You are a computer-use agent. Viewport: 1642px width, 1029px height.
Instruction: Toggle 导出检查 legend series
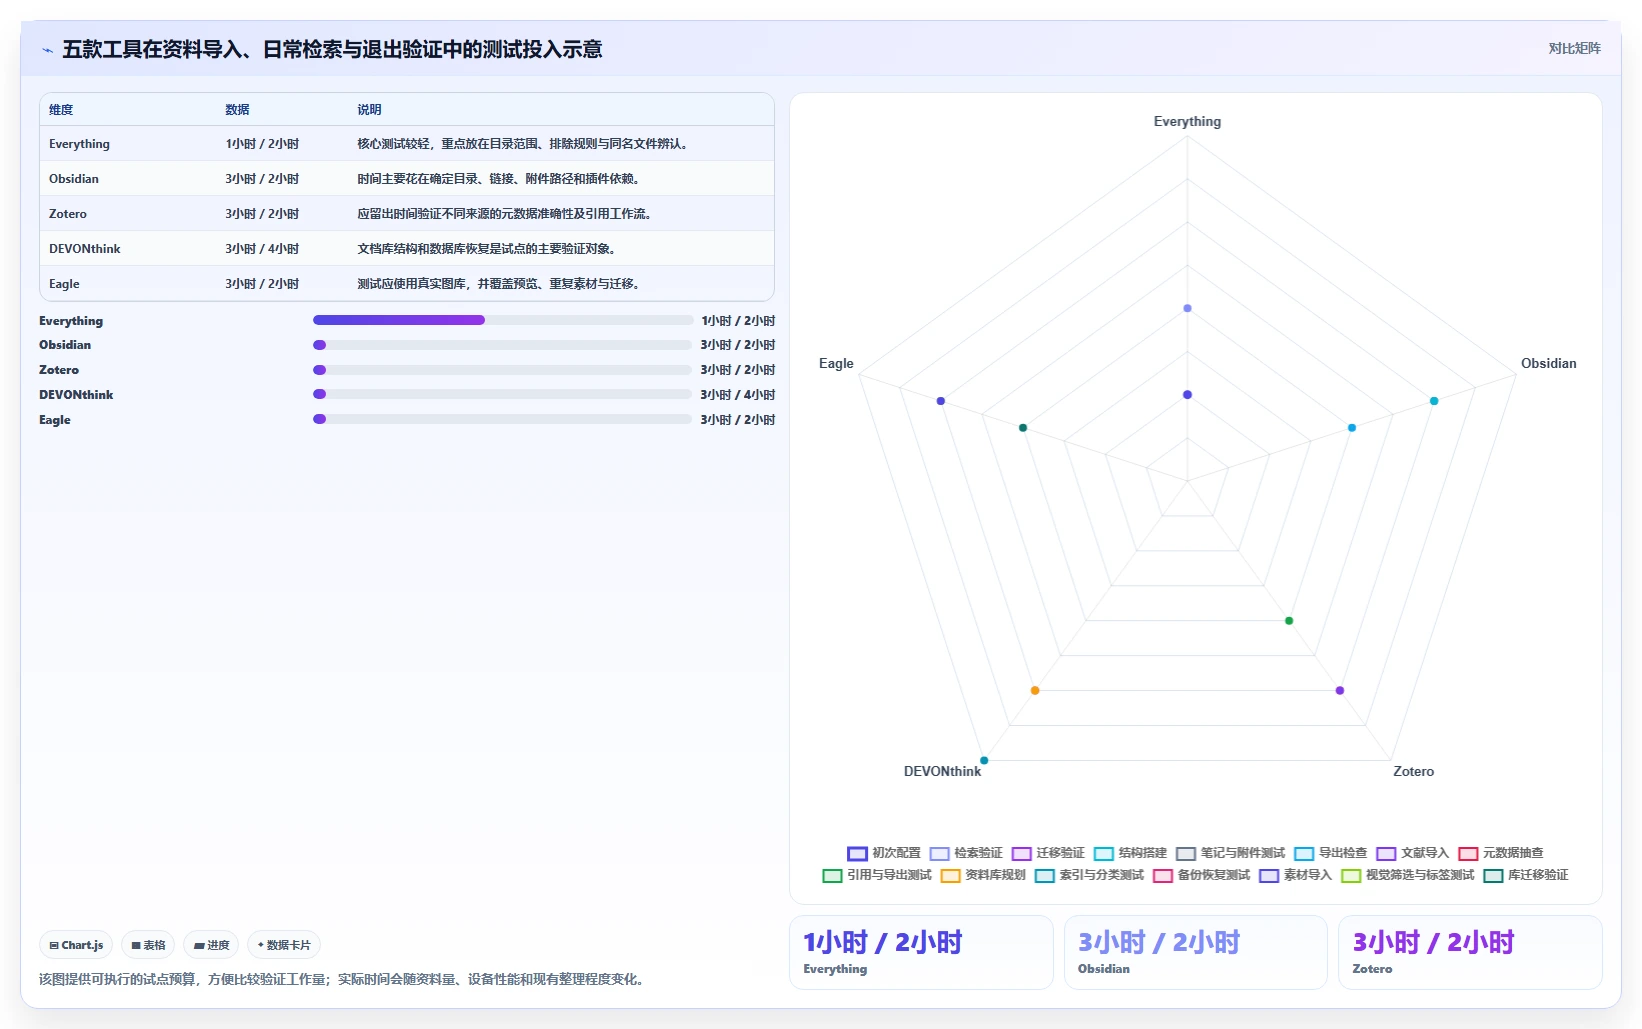pos(1330,853)
